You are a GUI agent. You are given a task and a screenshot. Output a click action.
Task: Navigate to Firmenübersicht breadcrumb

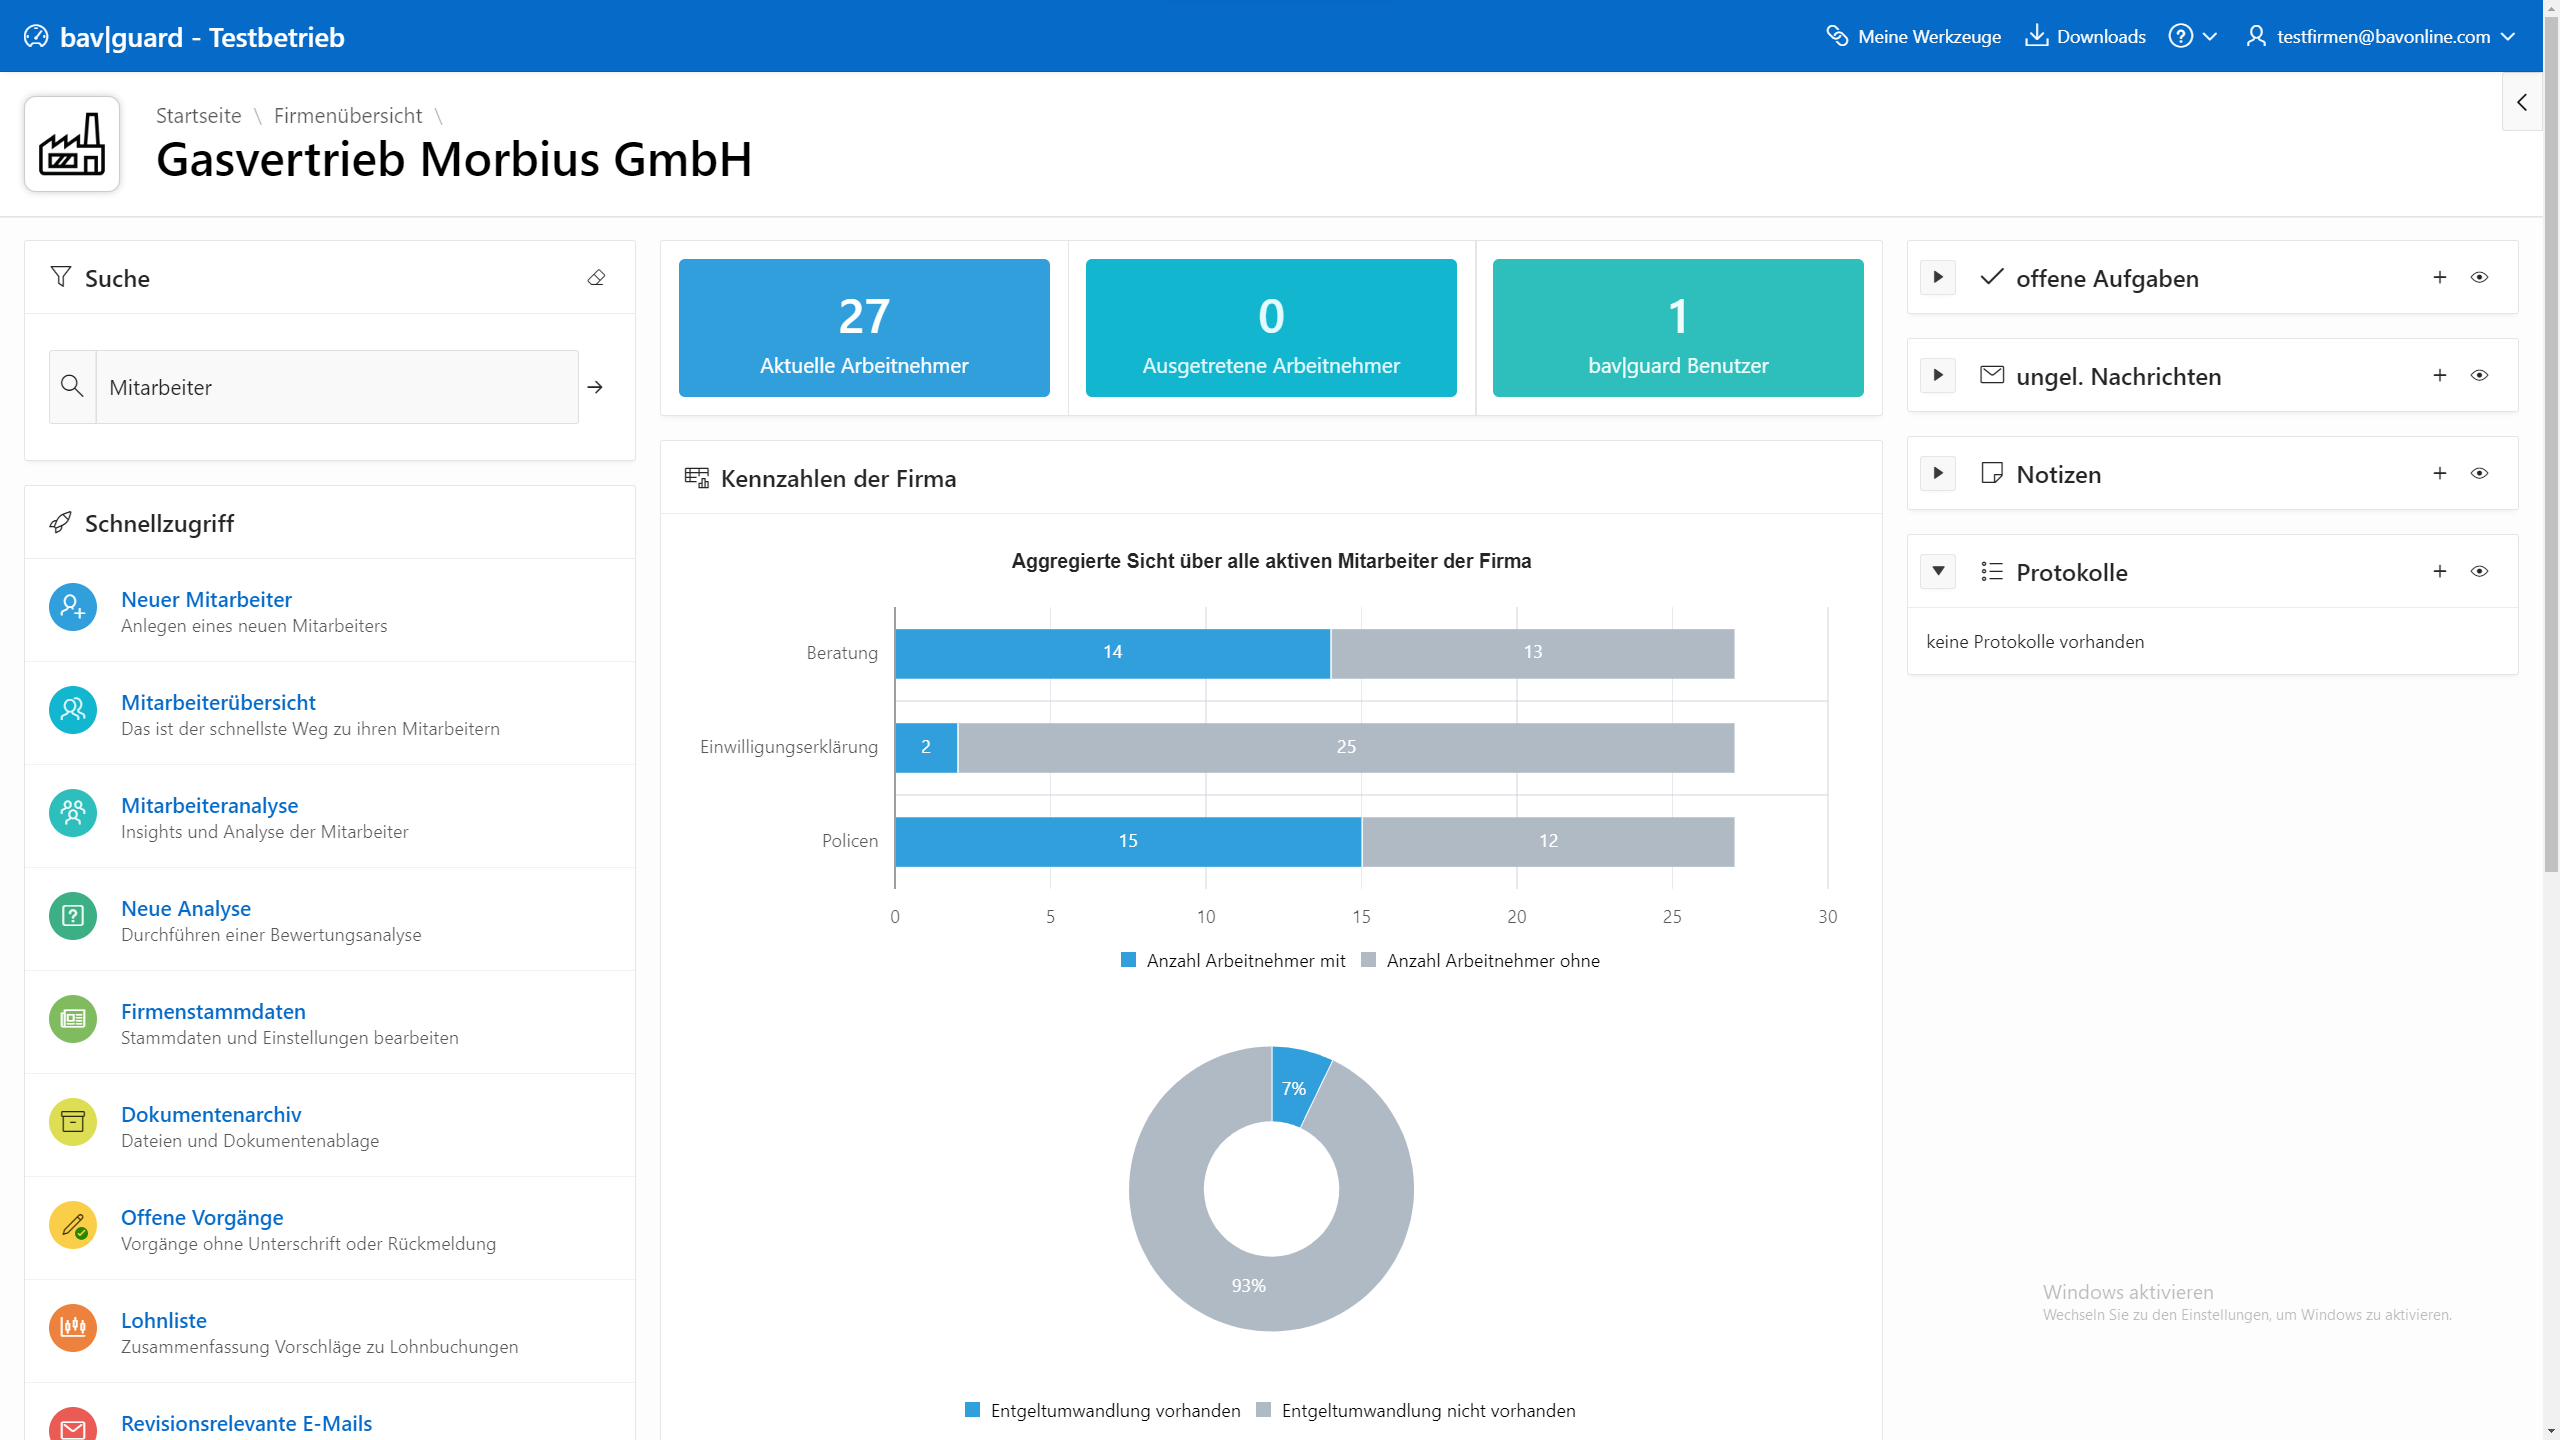click(x=348, y=116)
